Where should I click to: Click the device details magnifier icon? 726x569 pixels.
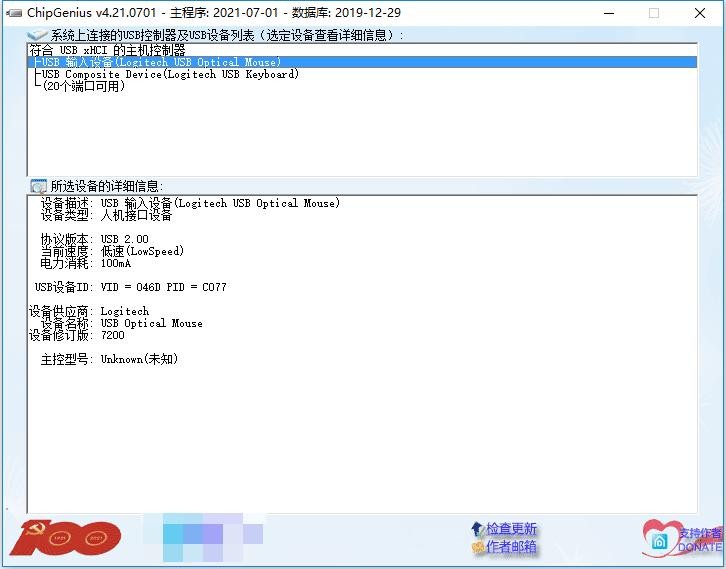[x=38, y=186]
